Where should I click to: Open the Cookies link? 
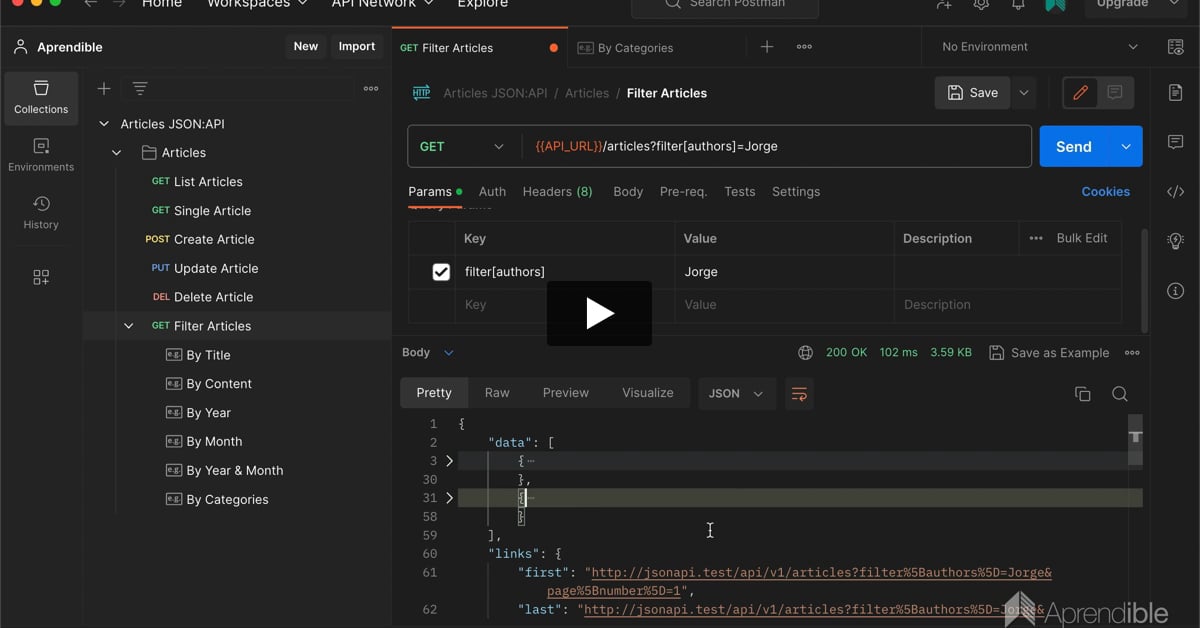point(1106,192)
